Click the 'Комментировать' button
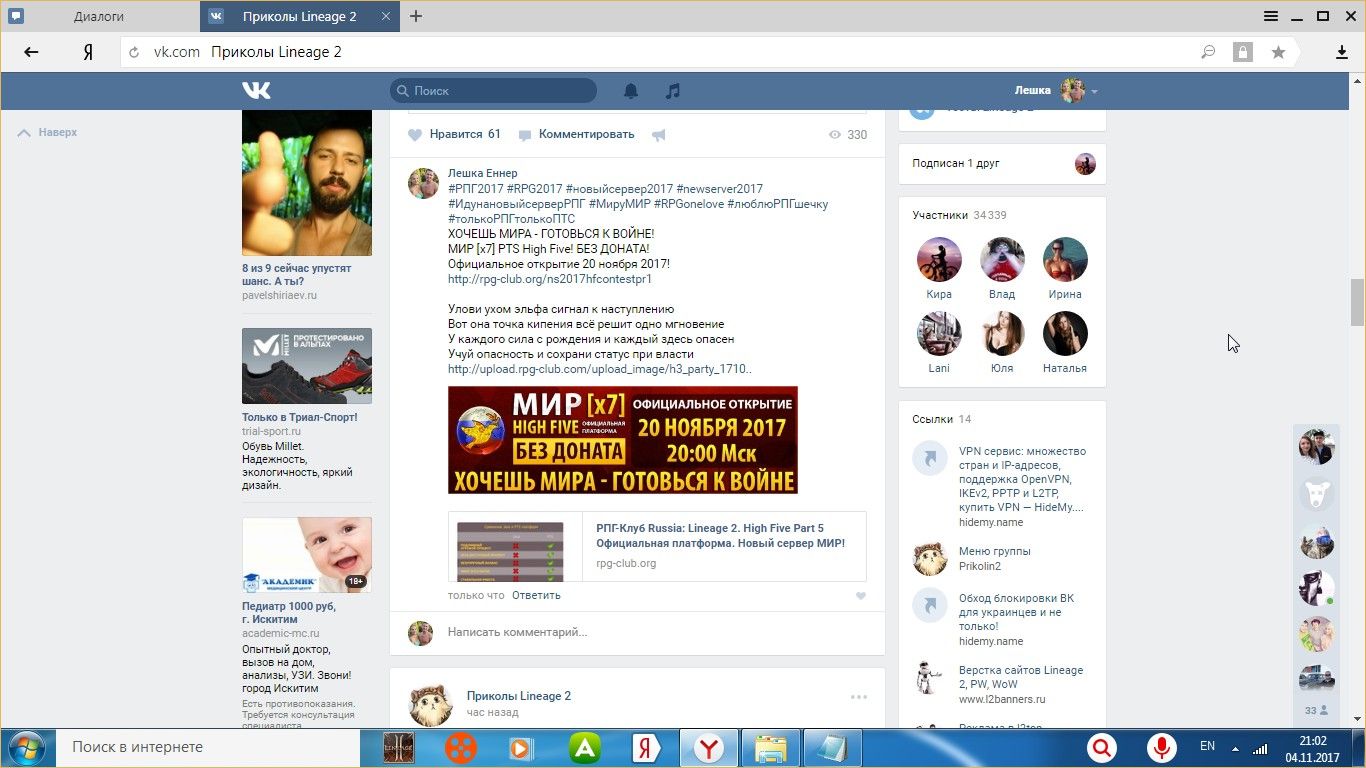This screenshot has width=1366, height=768. pyautogui.click(x=575, y=134)
